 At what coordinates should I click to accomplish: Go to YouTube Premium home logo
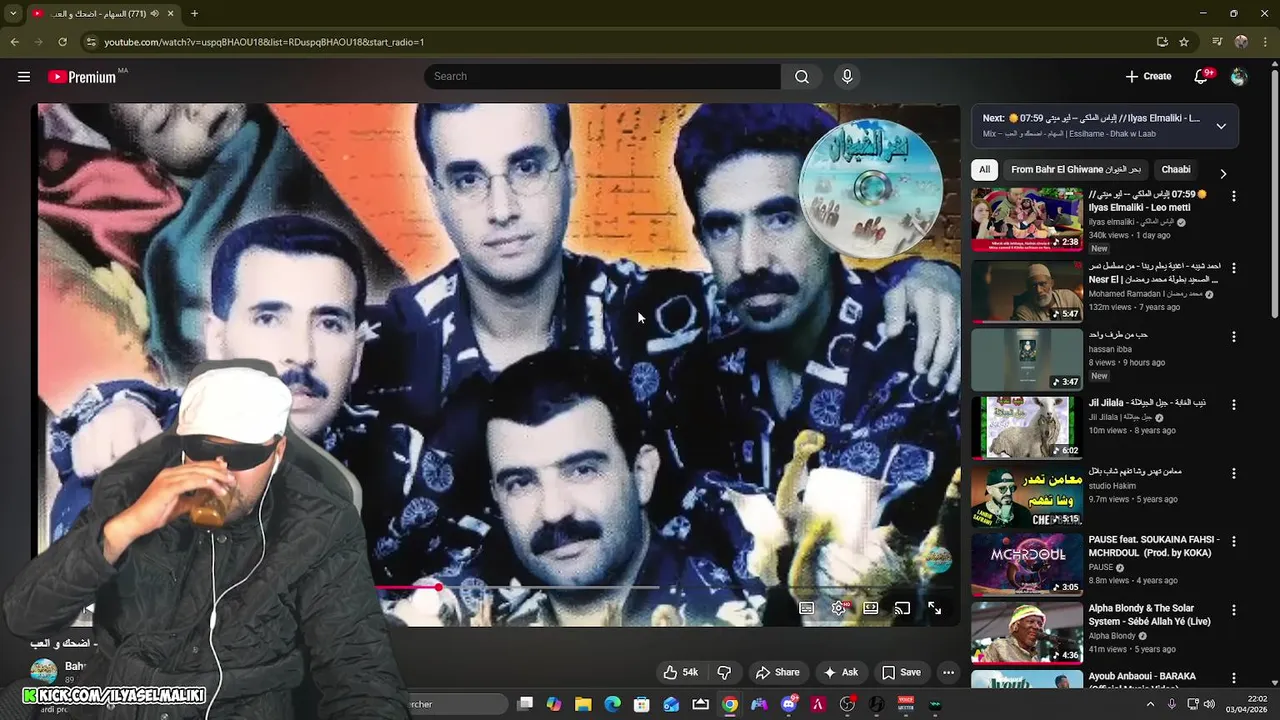(x=82, y=76)
